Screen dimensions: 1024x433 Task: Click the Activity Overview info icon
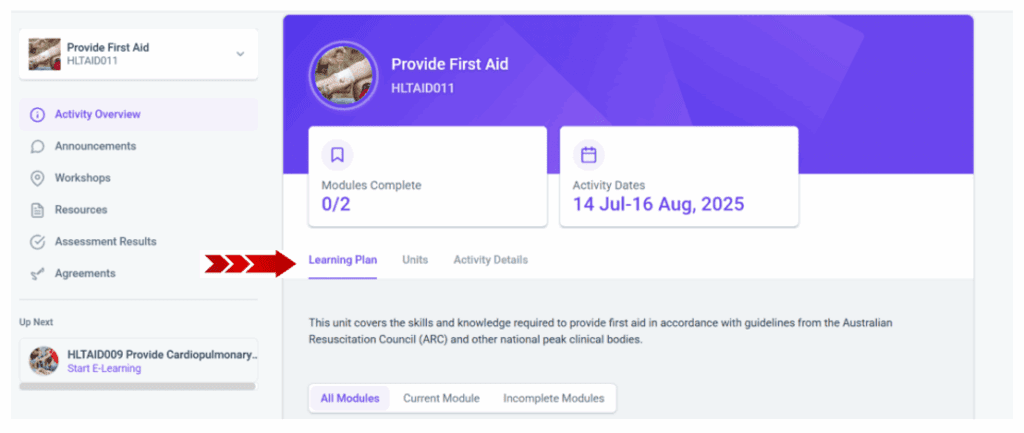tap(38, 115)
